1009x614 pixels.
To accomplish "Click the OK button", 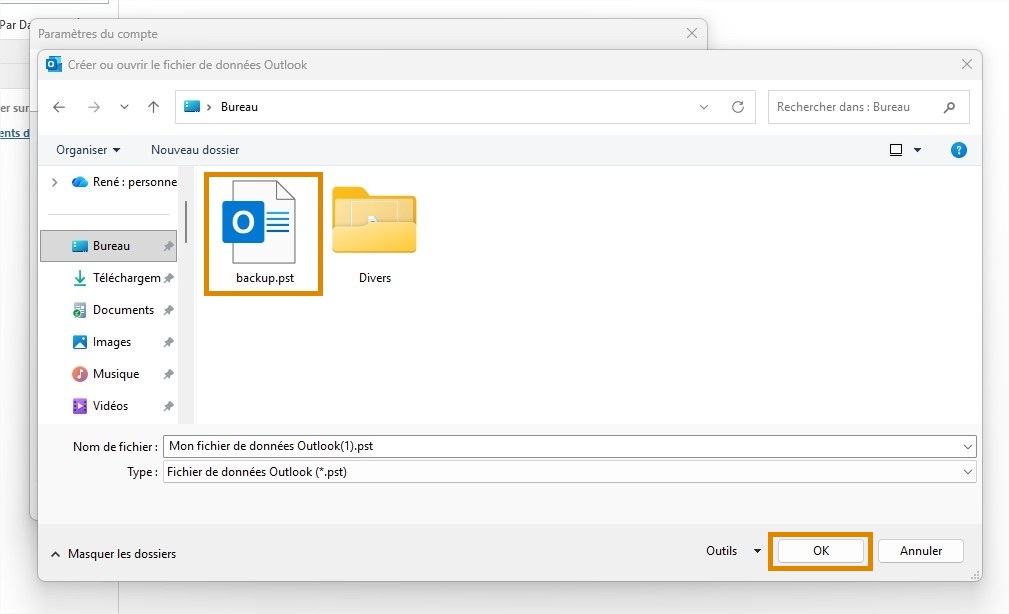I will (820, 551).
